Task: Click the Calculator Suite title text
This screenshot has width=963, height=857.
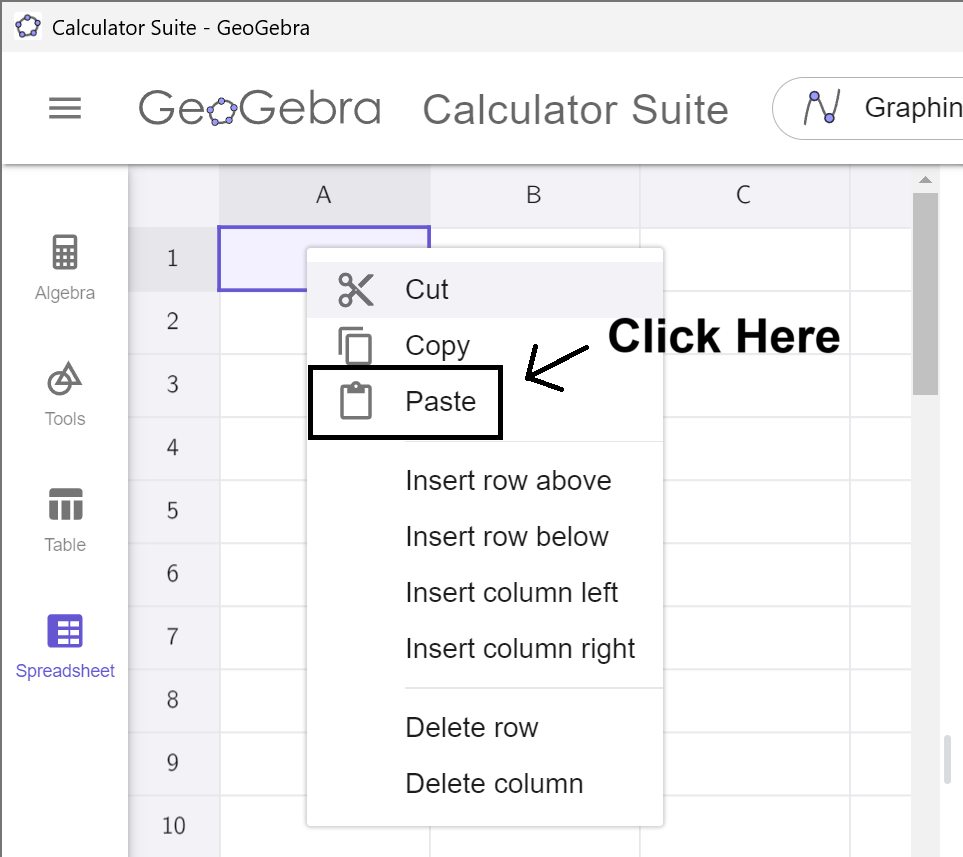Action: pyautogui.click(x=575, y=109)
